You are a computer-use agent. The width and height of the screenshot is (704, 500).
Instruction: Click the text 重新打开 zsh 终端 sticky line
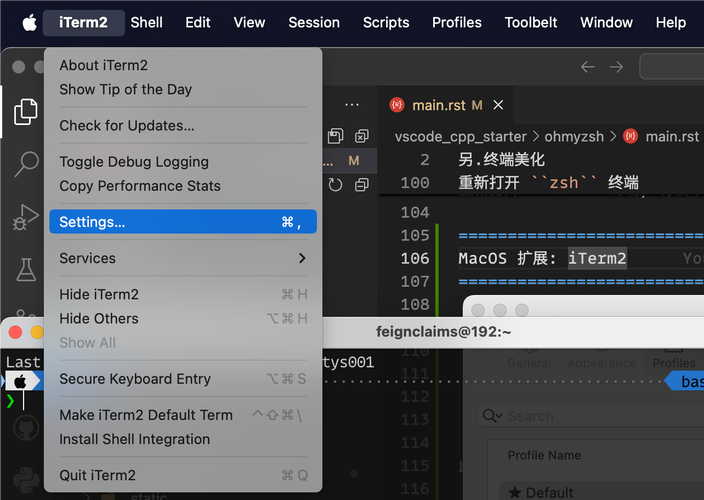548,183
